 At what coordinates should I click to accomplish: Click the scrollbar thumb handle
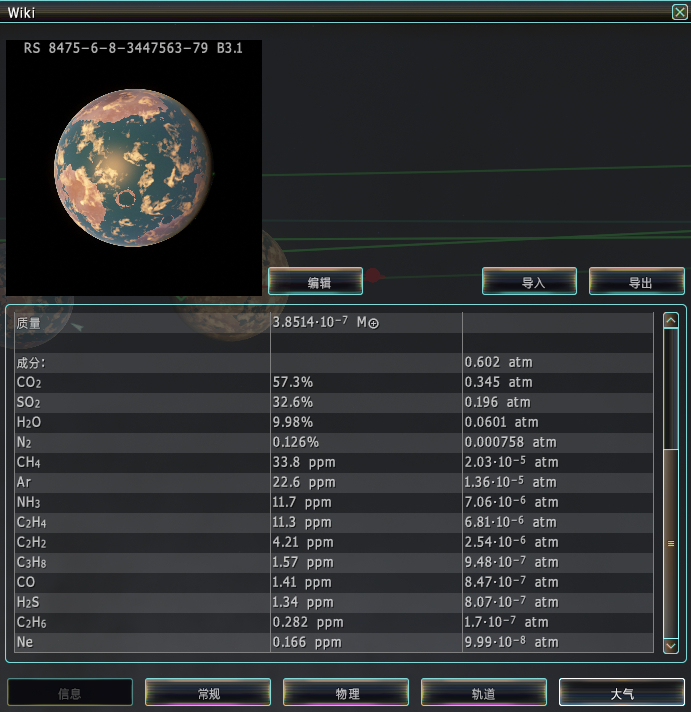coord(671,543)
